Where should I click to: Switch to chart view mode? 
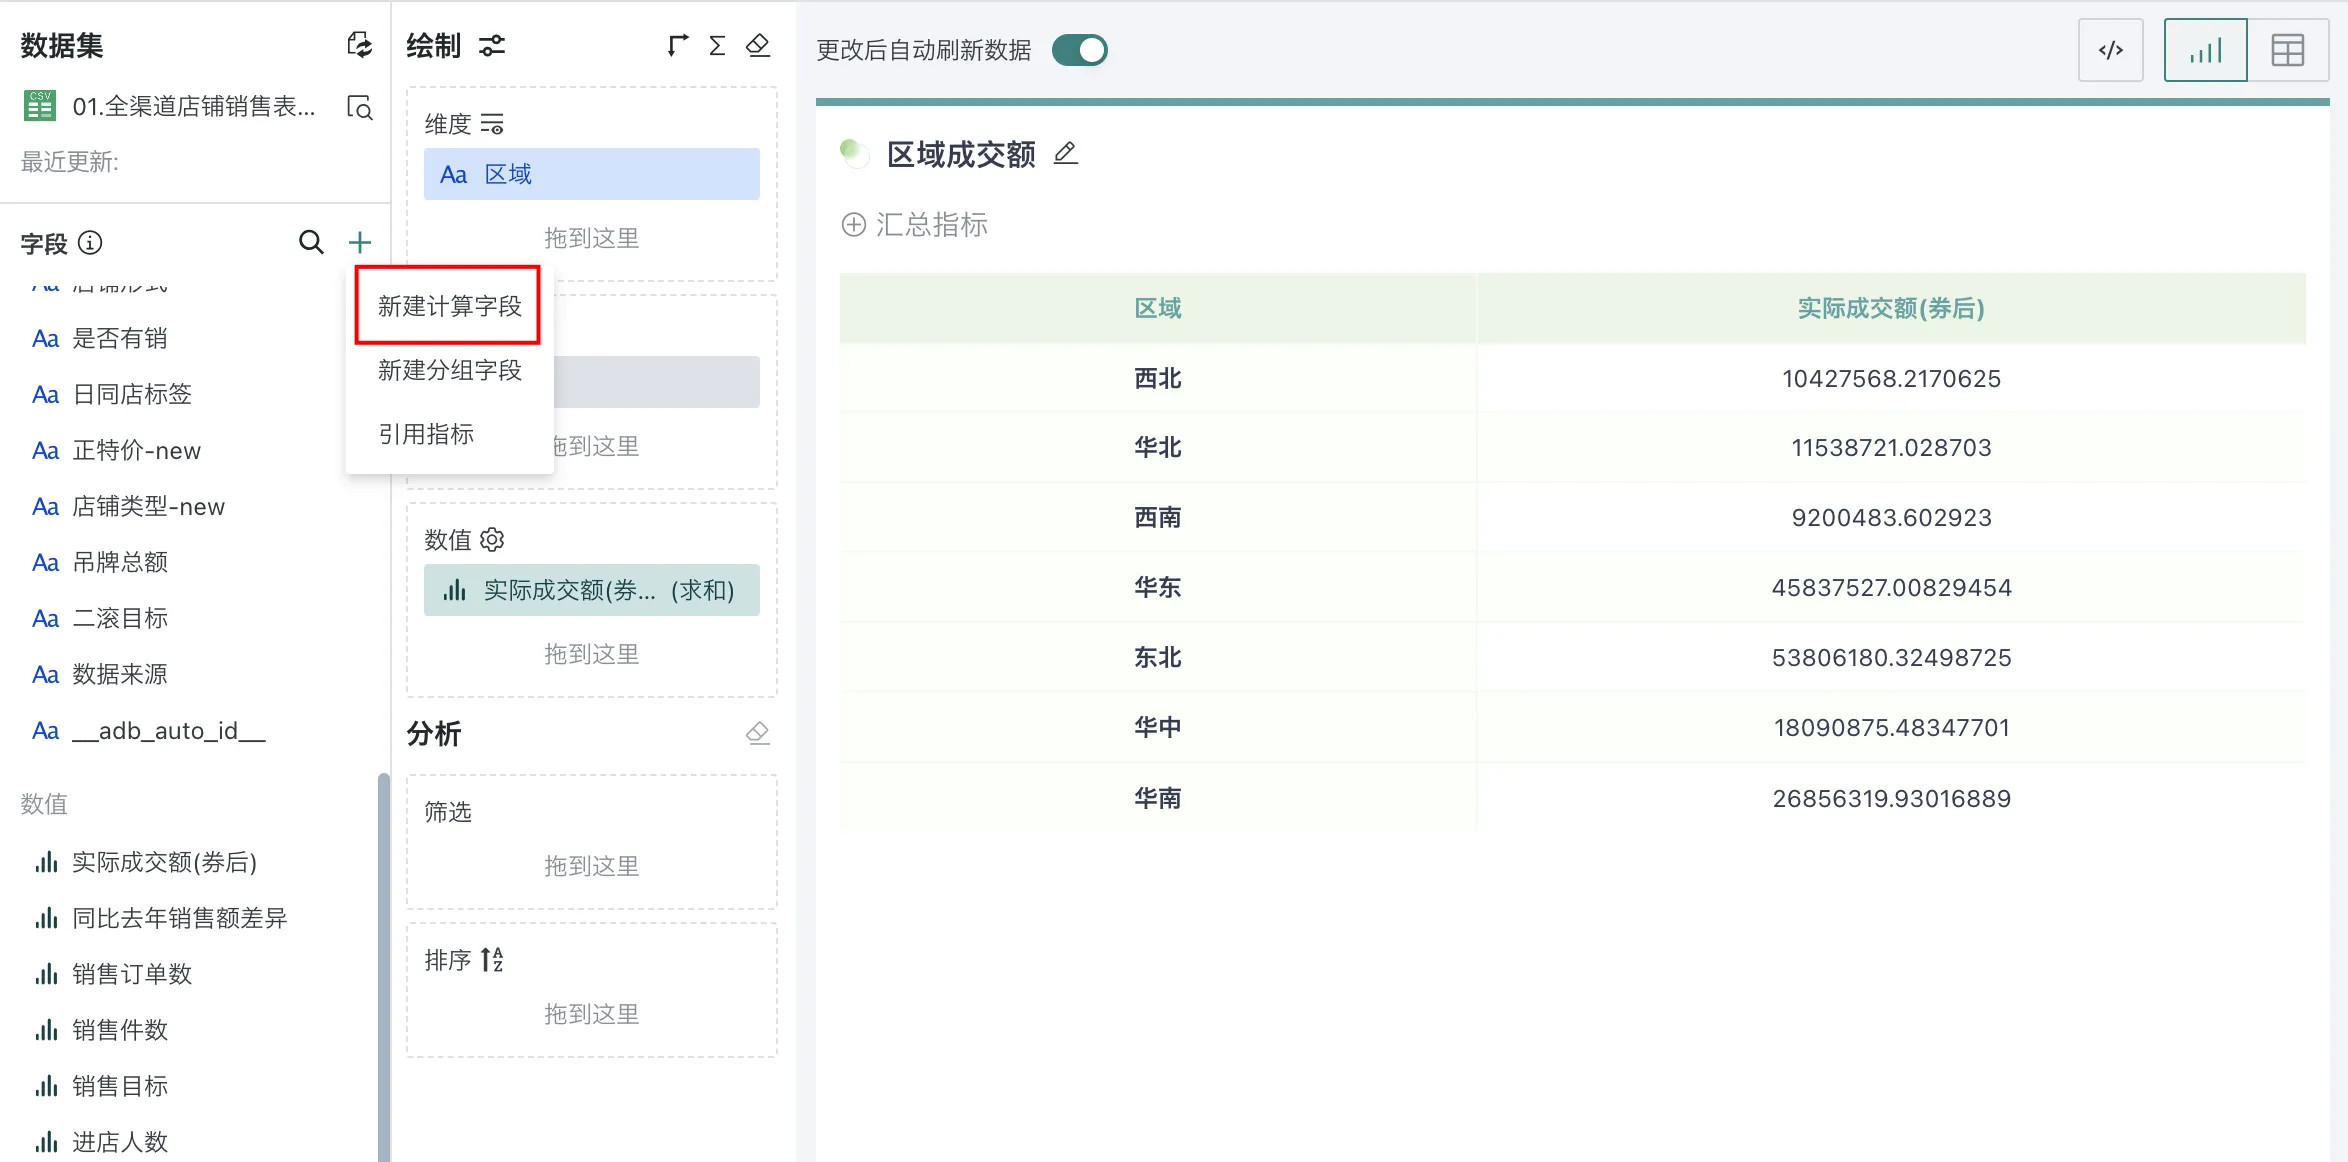pyautogui.click(x=2205, y=50)
